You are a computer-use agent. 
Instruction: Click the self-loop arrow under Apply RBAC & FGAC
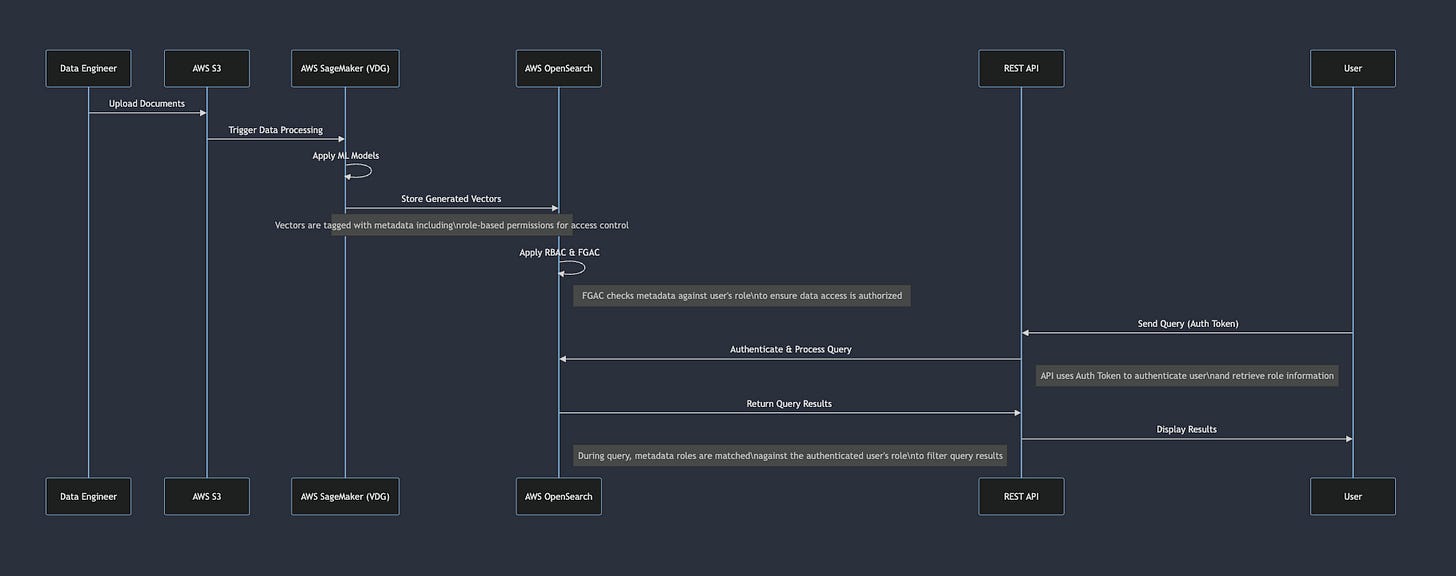pos(573,268)
